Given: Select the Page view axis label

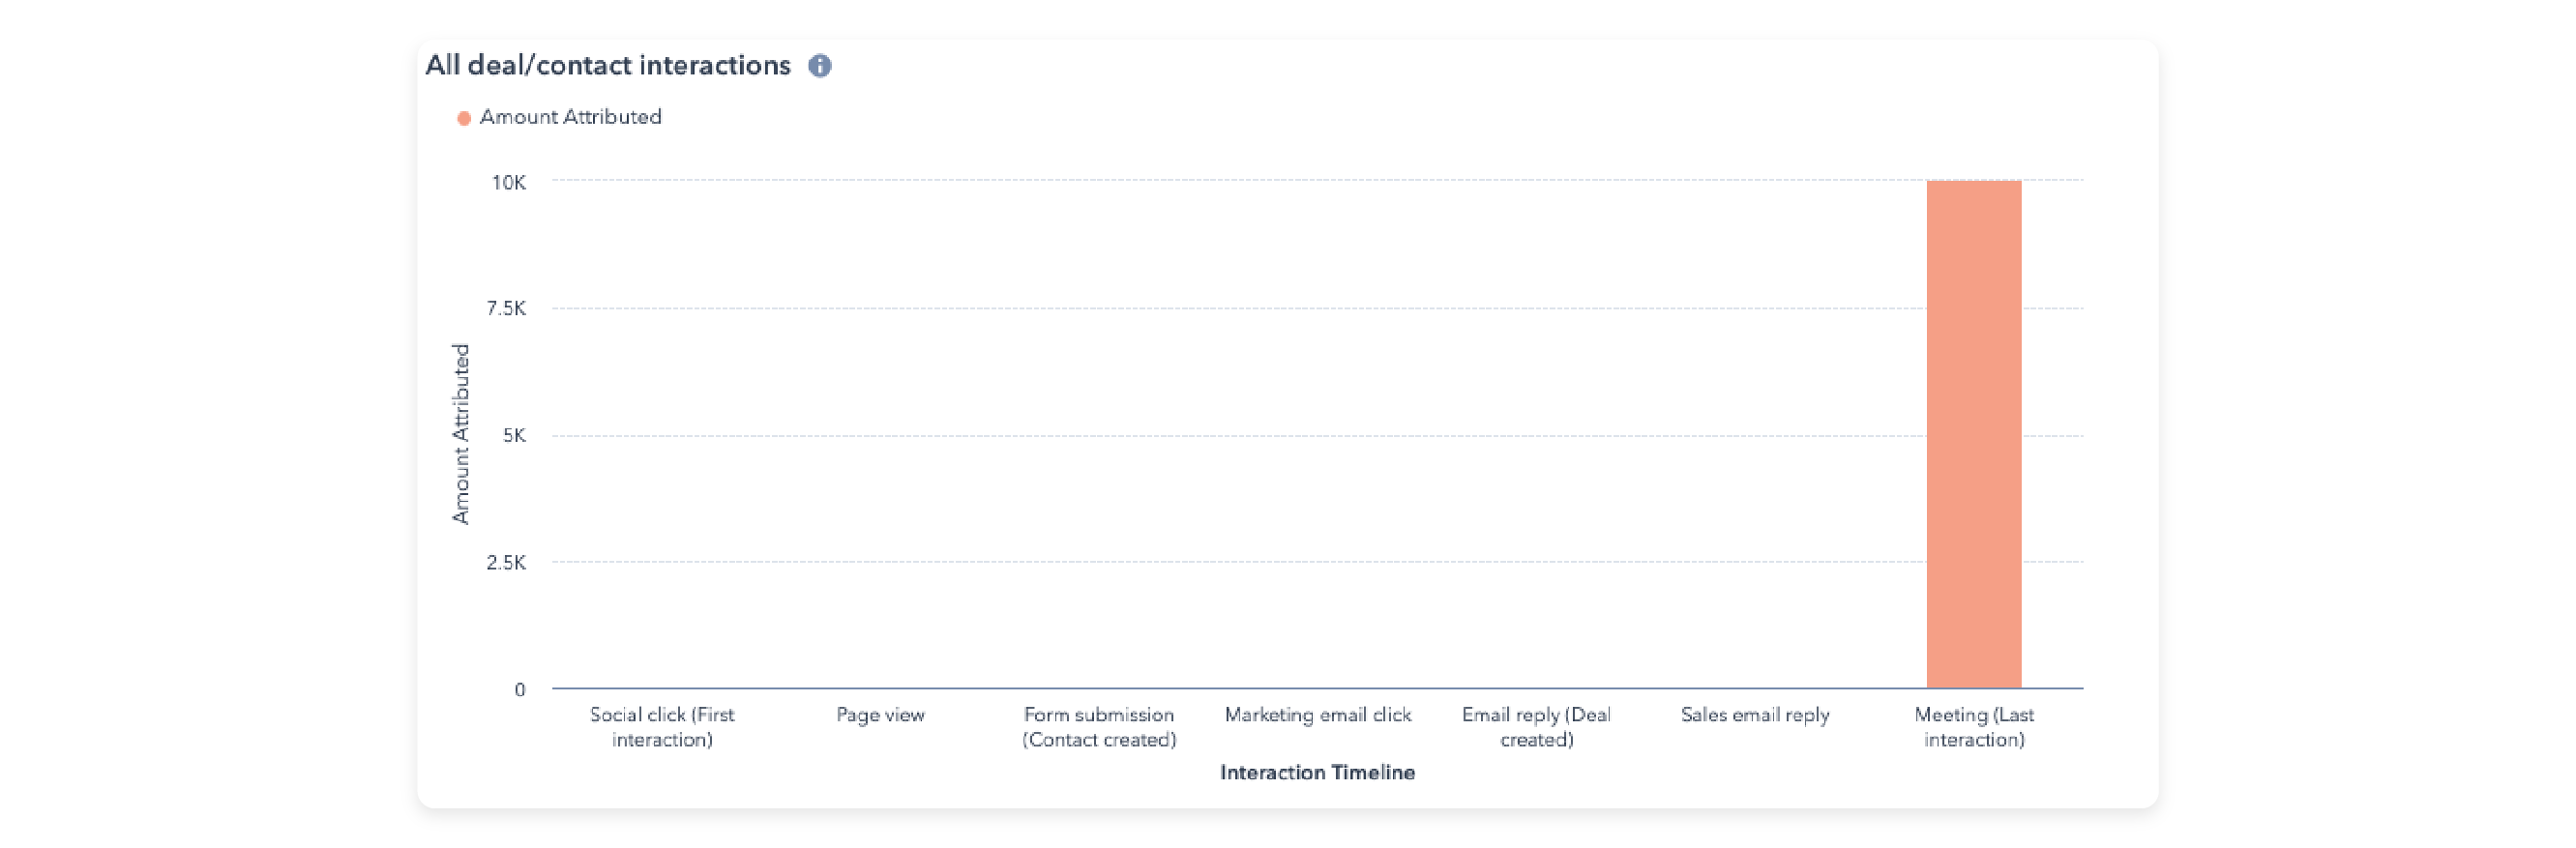Looking at the screenshot, I should tap(880, 715).
